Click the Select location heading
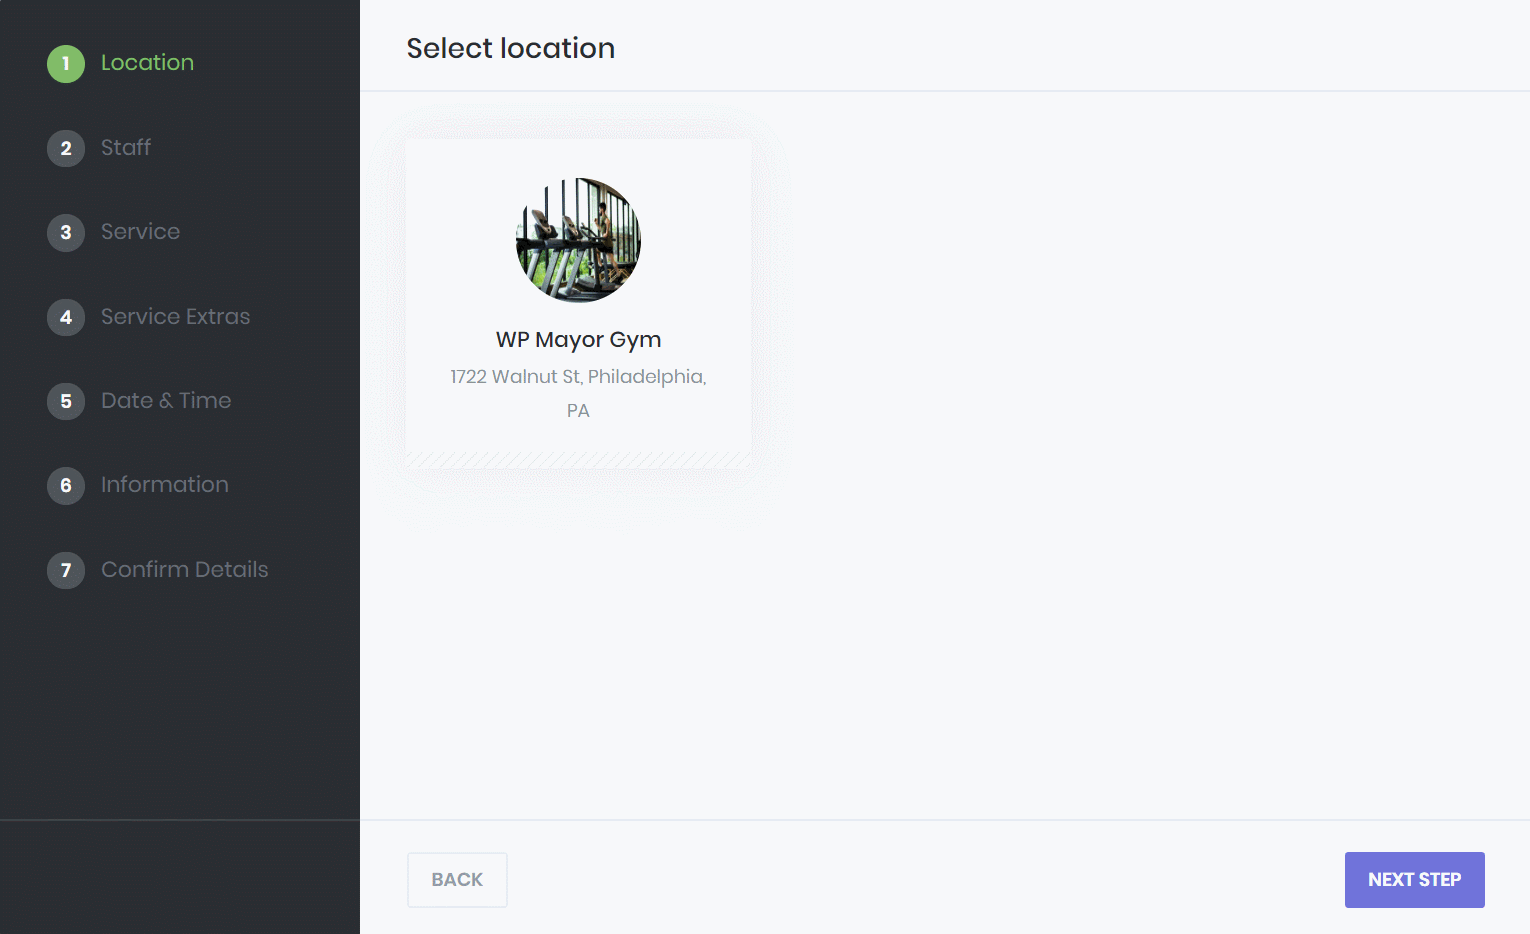The image size is (1530, 934). [x=510, y=48]
